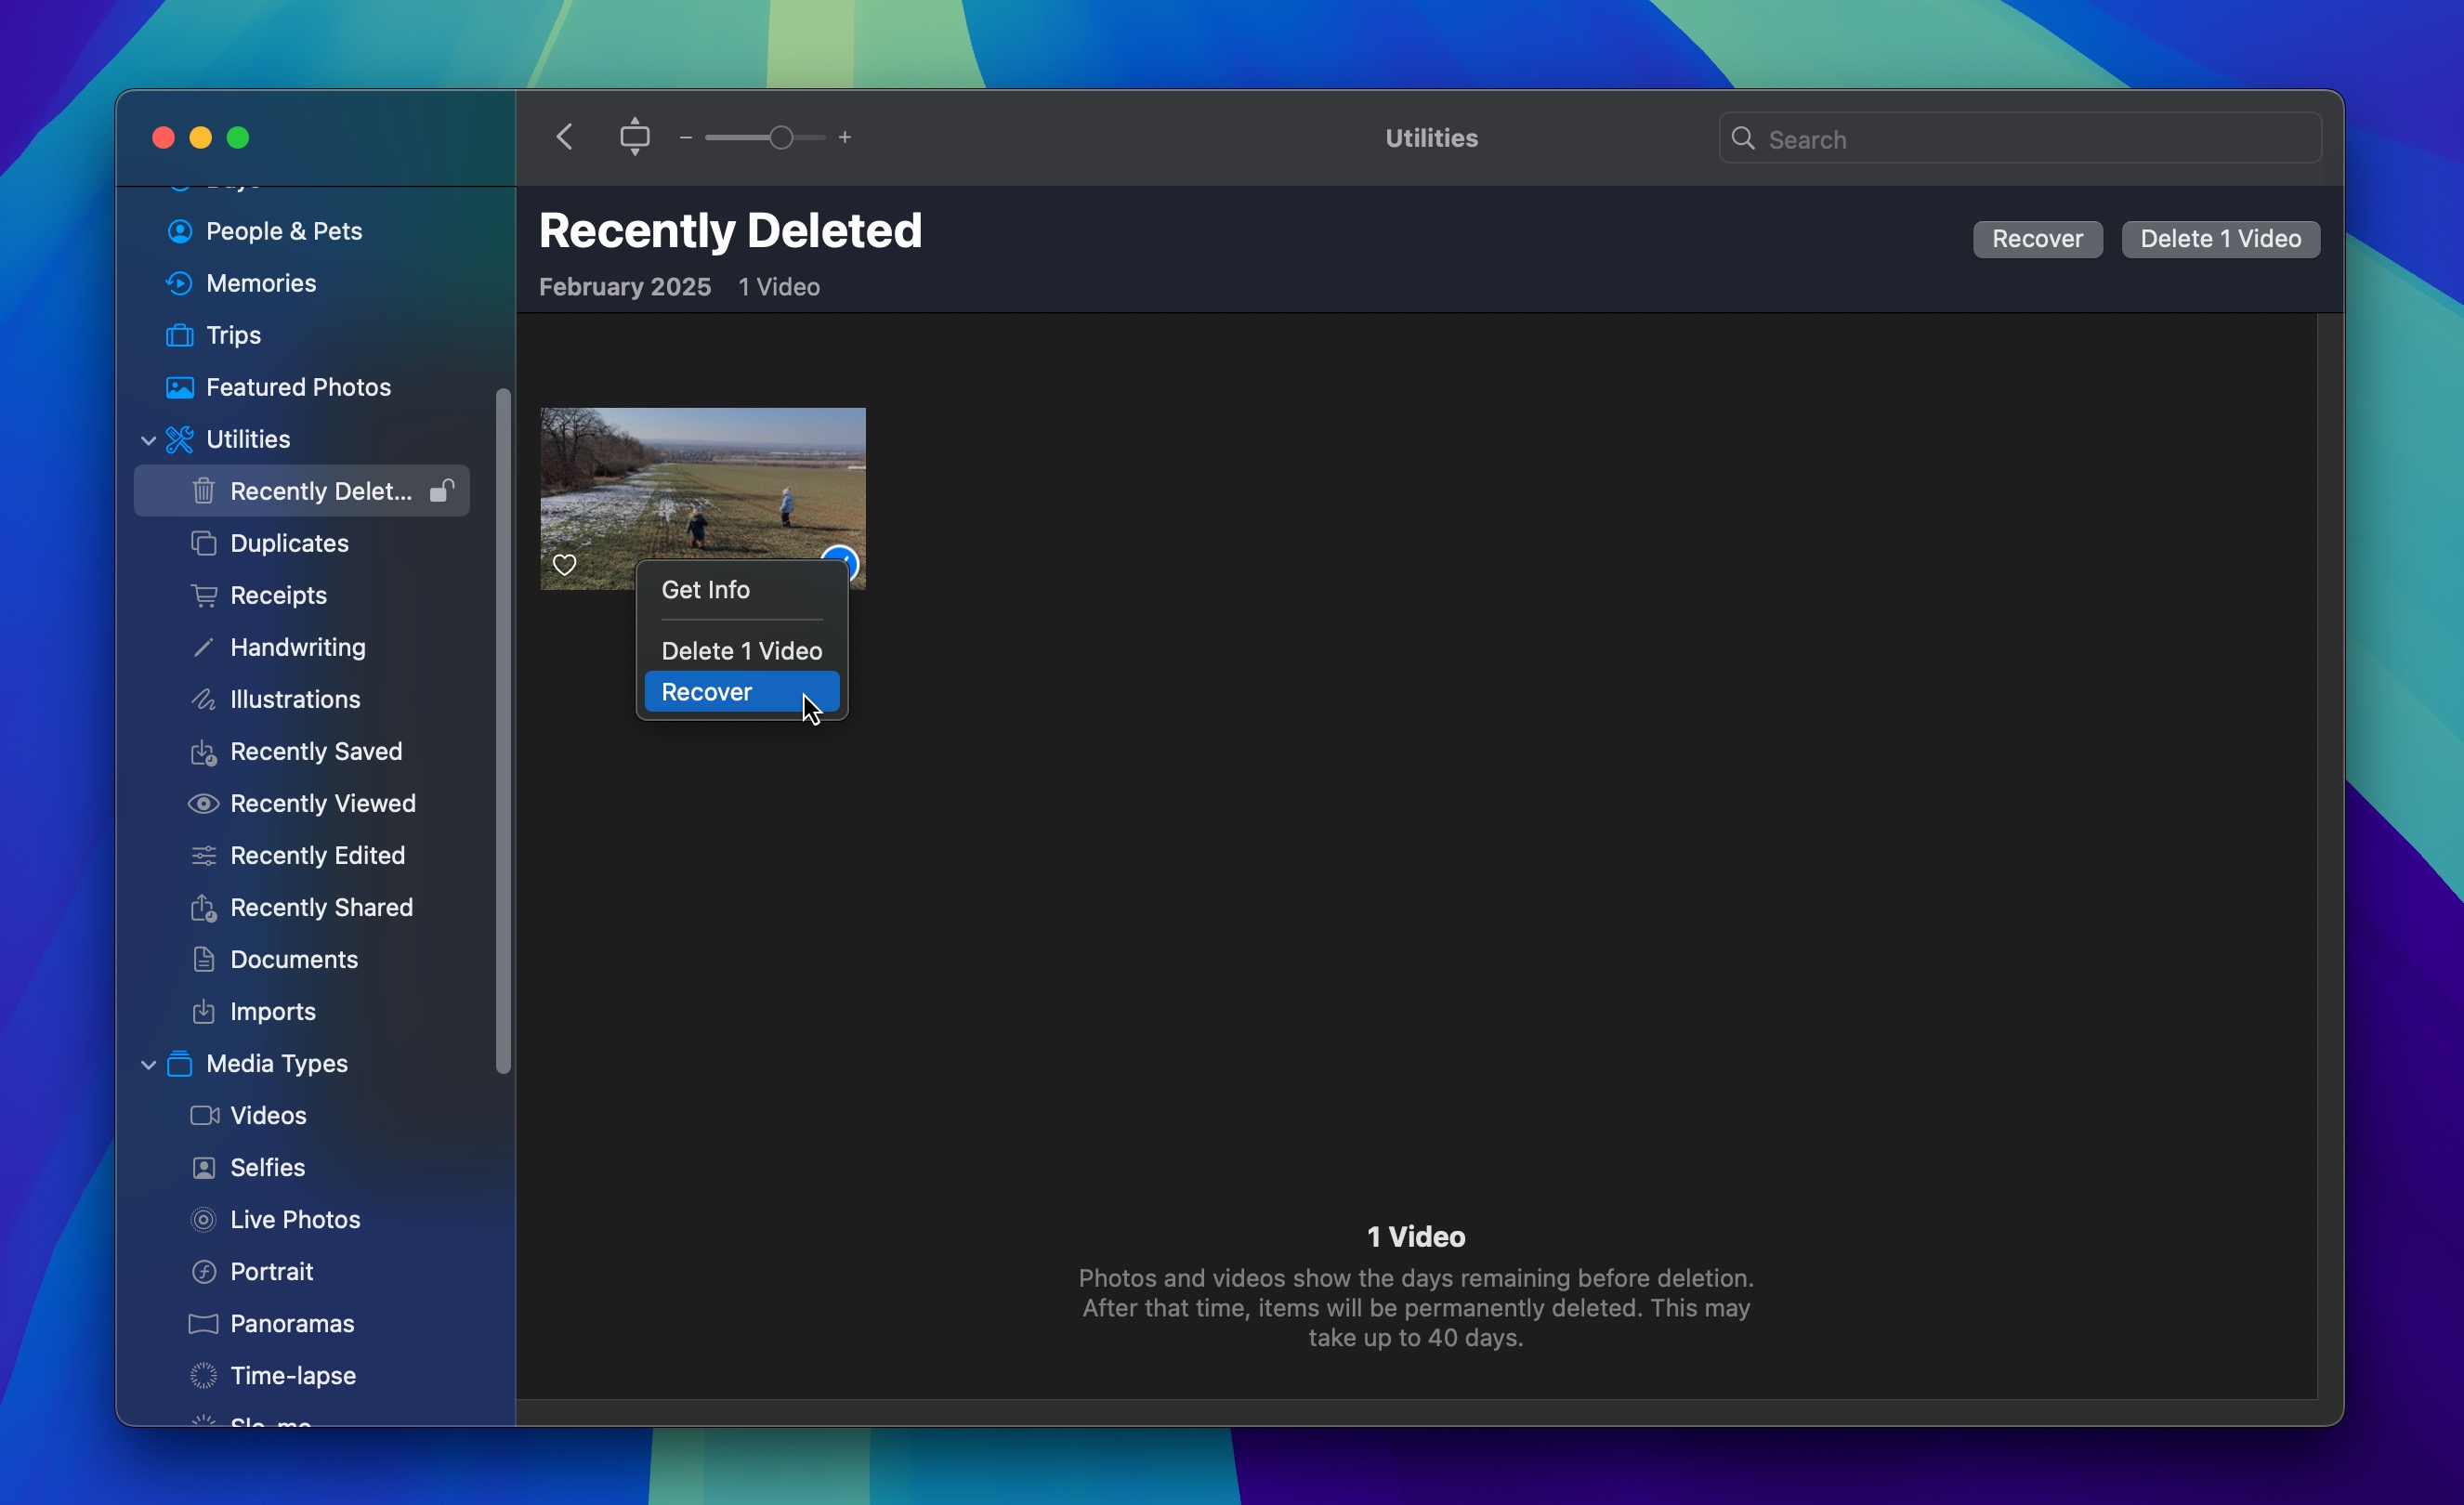Click the plus zoom-in button
Viewport: 2464px width, 1505px height.
pos(845,137)
